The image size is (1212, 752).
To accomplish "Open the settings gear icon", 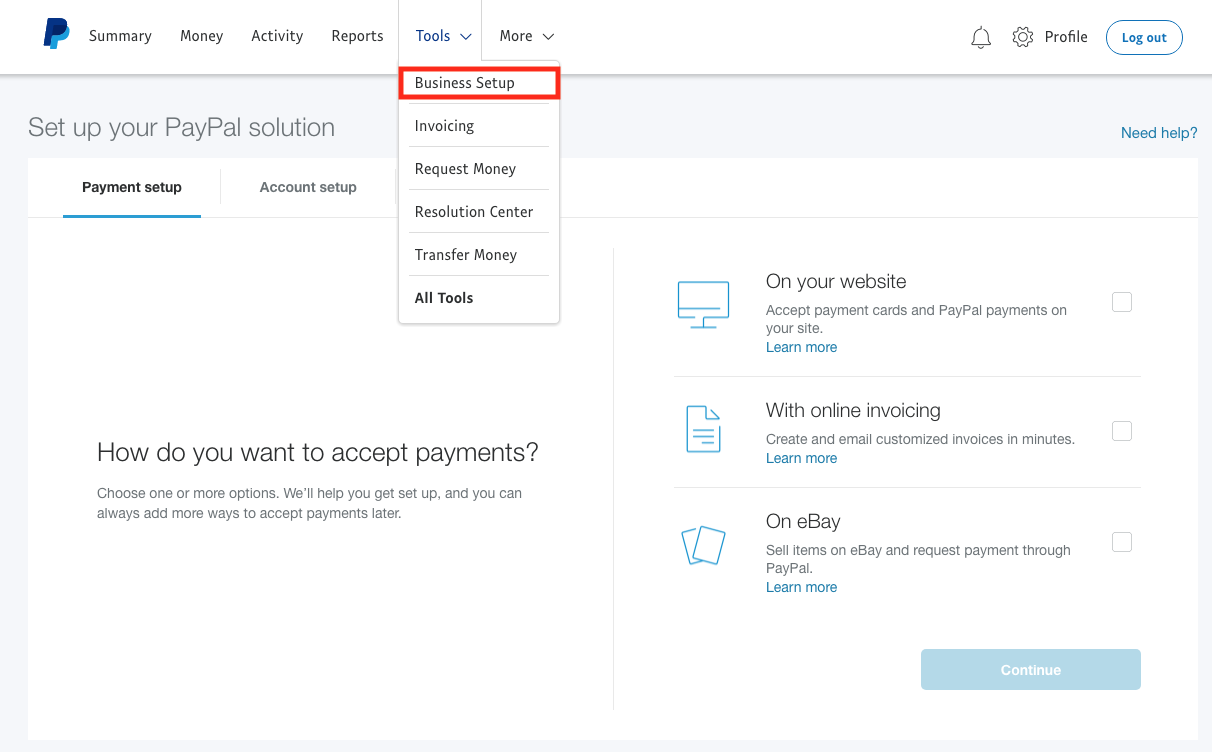I will 1022,37.
